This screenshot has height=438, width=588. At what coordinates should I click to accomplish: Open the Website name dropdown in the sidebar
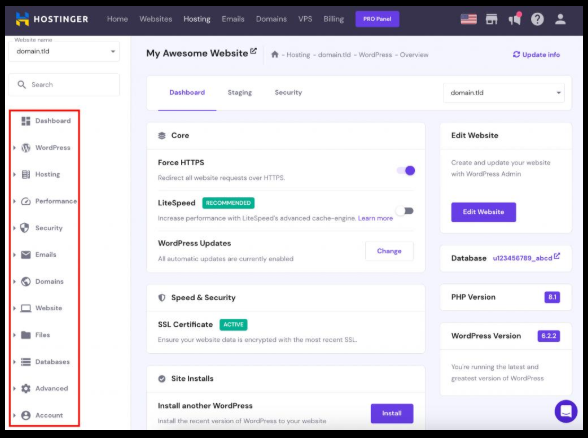tap(64, 51)
